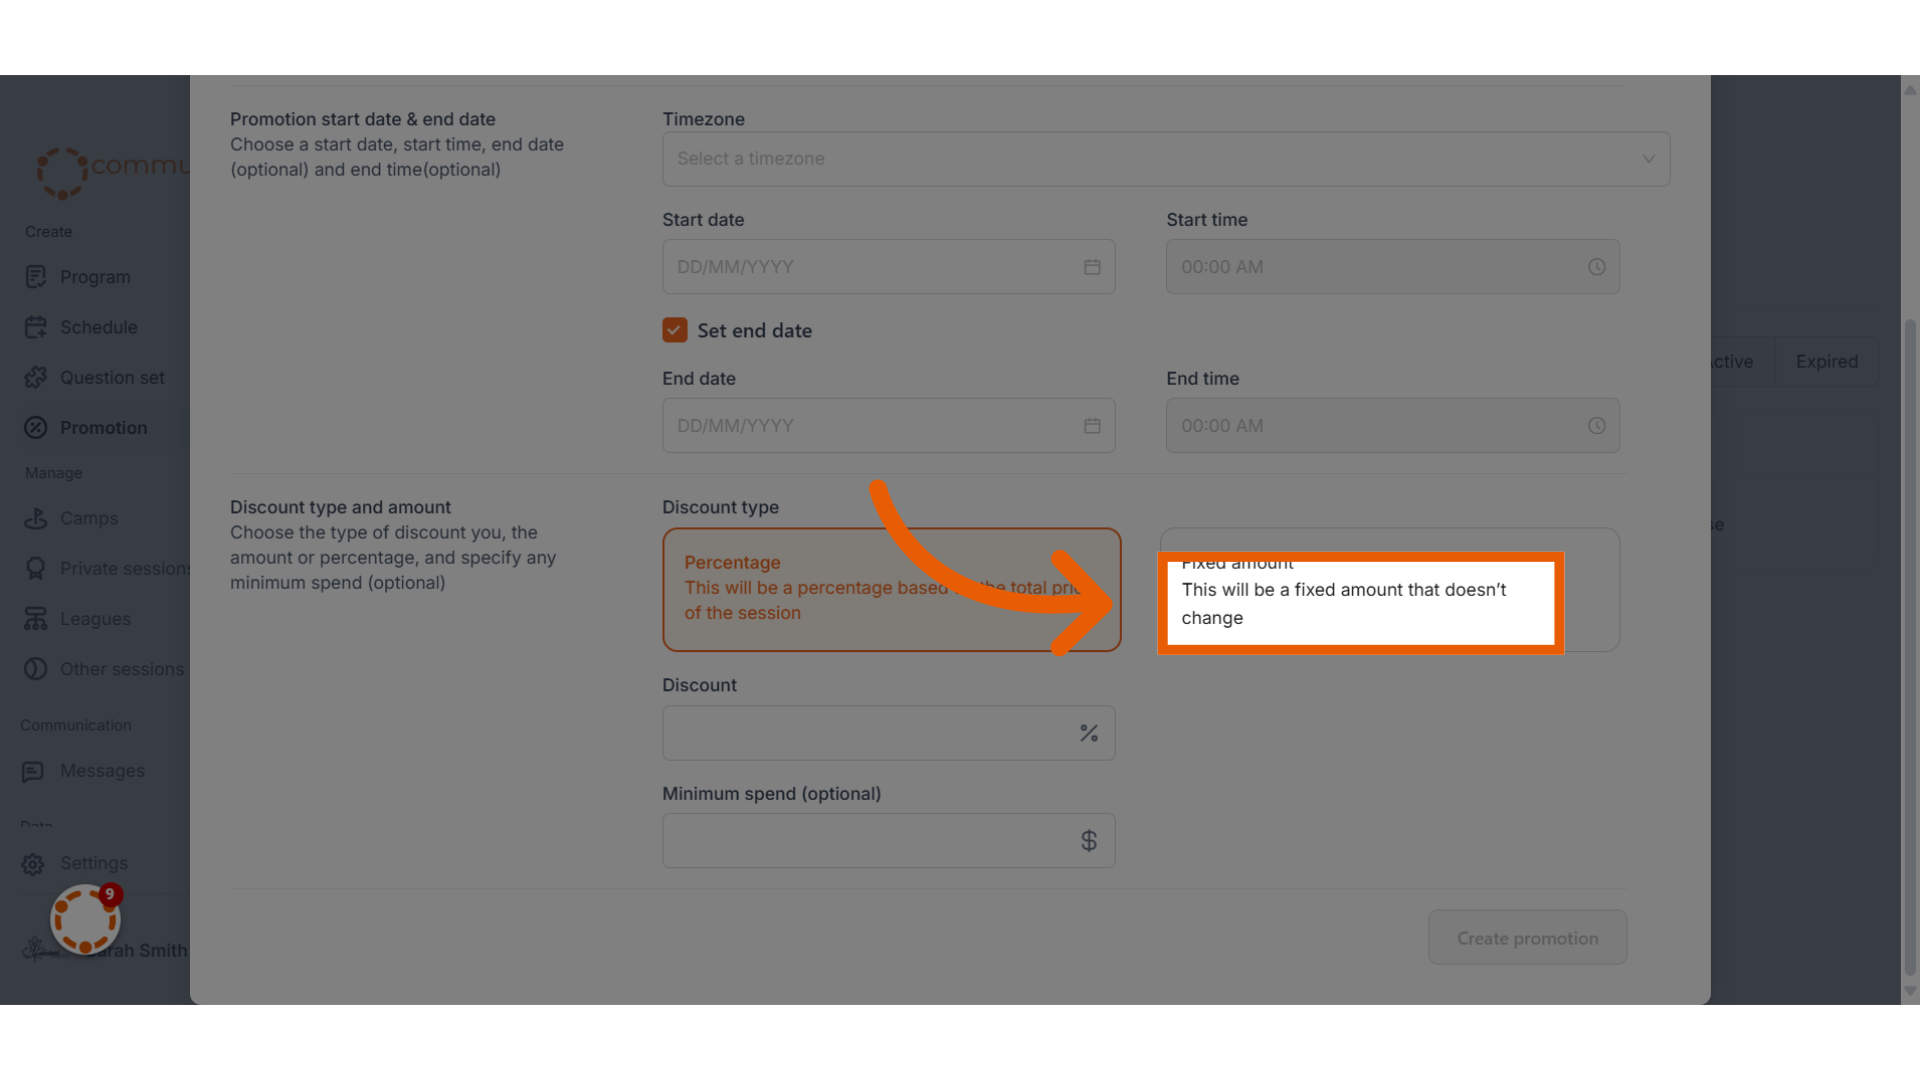Click the percent symbol in Discount field

(1089, 733)
